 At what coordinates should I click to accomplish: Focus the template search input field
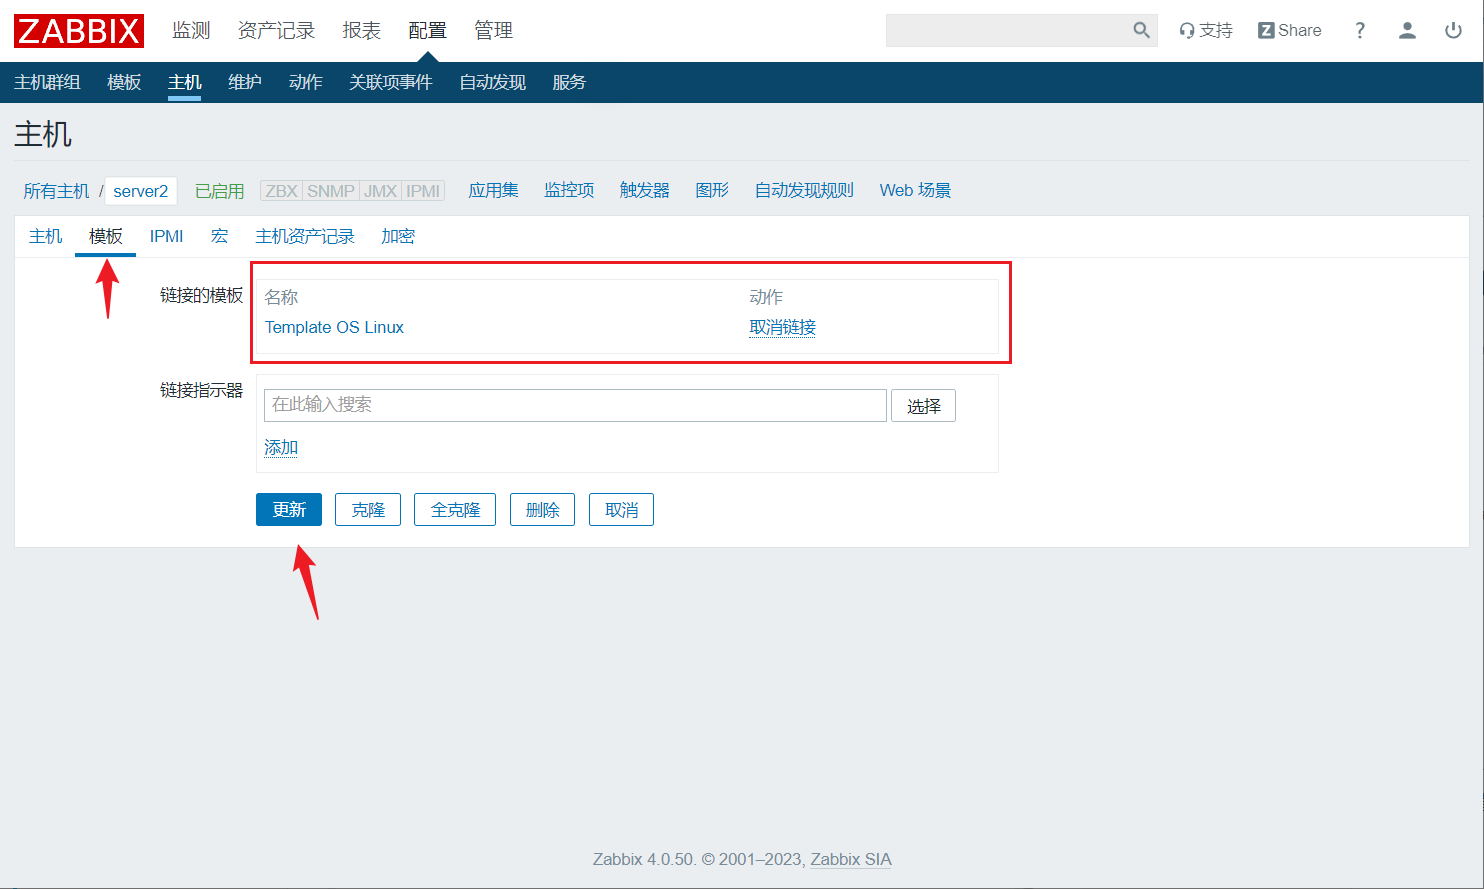pyautogui.click(x=575, y=405)
